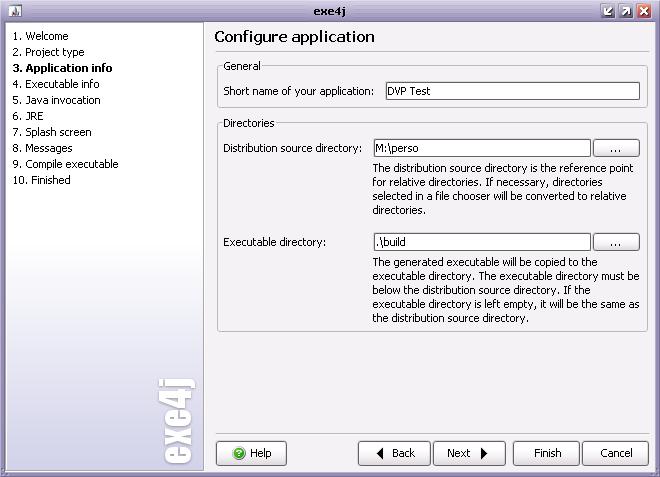Select the Application info step

point(62,68)
